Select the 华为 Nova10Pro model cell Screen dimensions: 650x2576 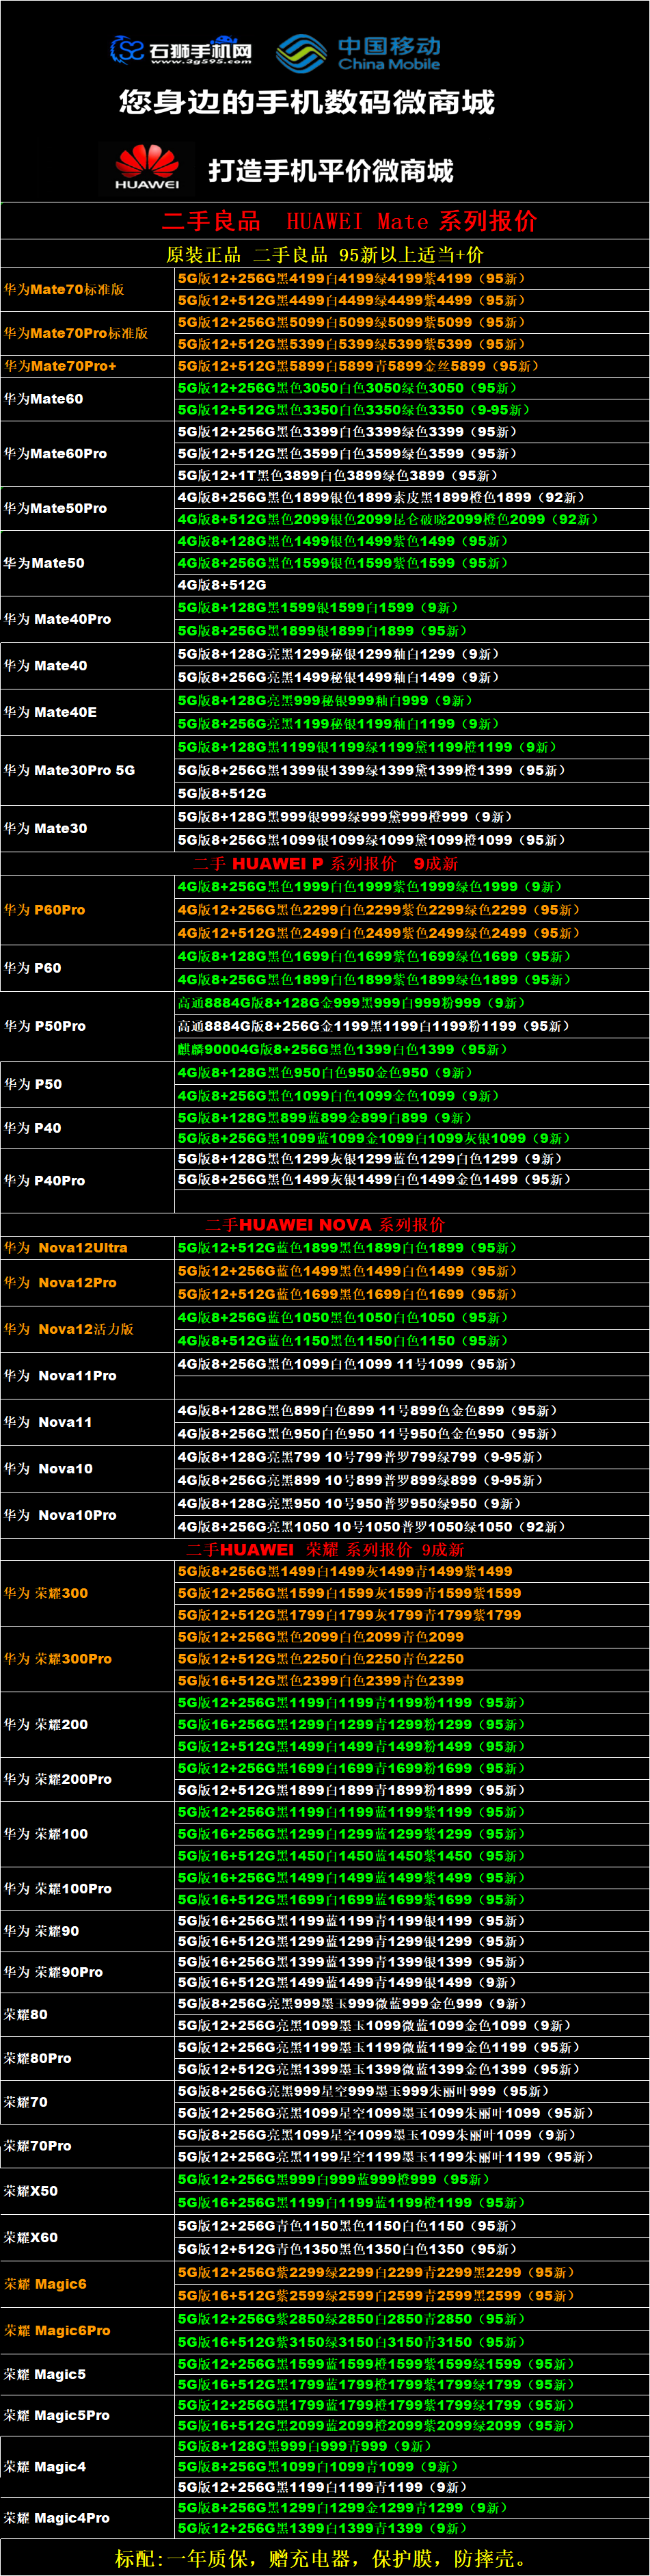[87, 1515]
